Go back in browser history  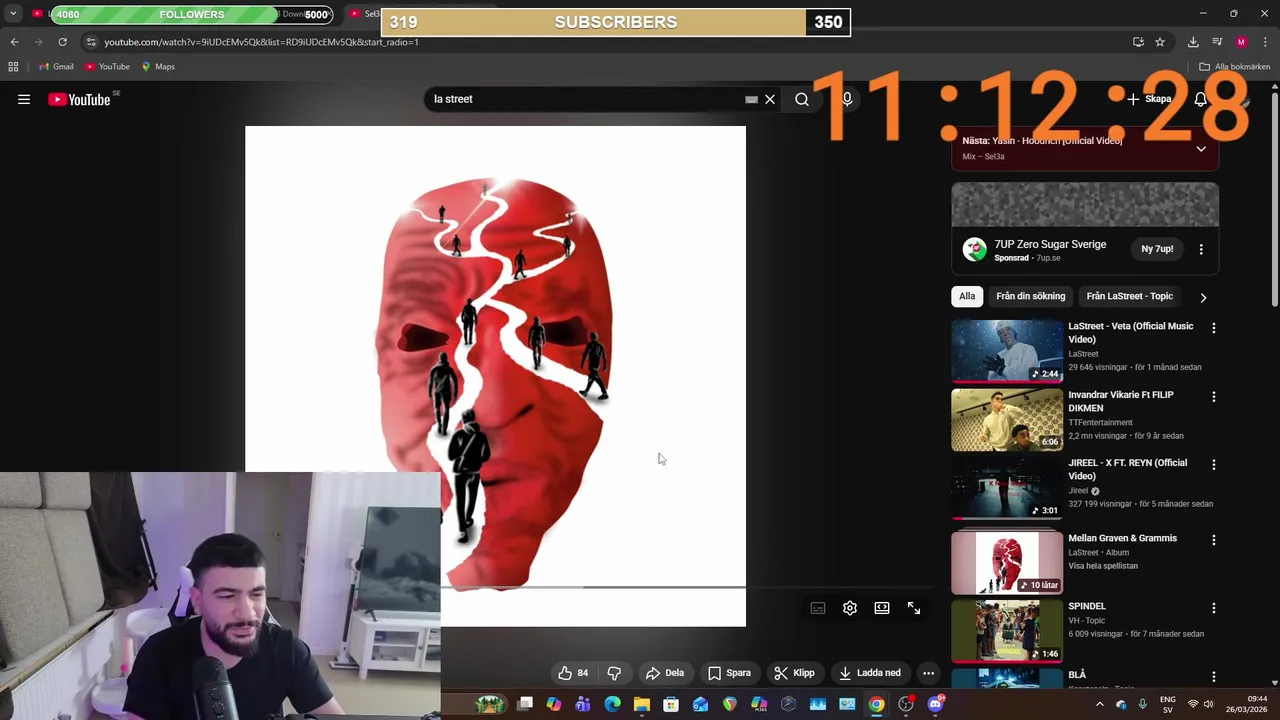14,42
